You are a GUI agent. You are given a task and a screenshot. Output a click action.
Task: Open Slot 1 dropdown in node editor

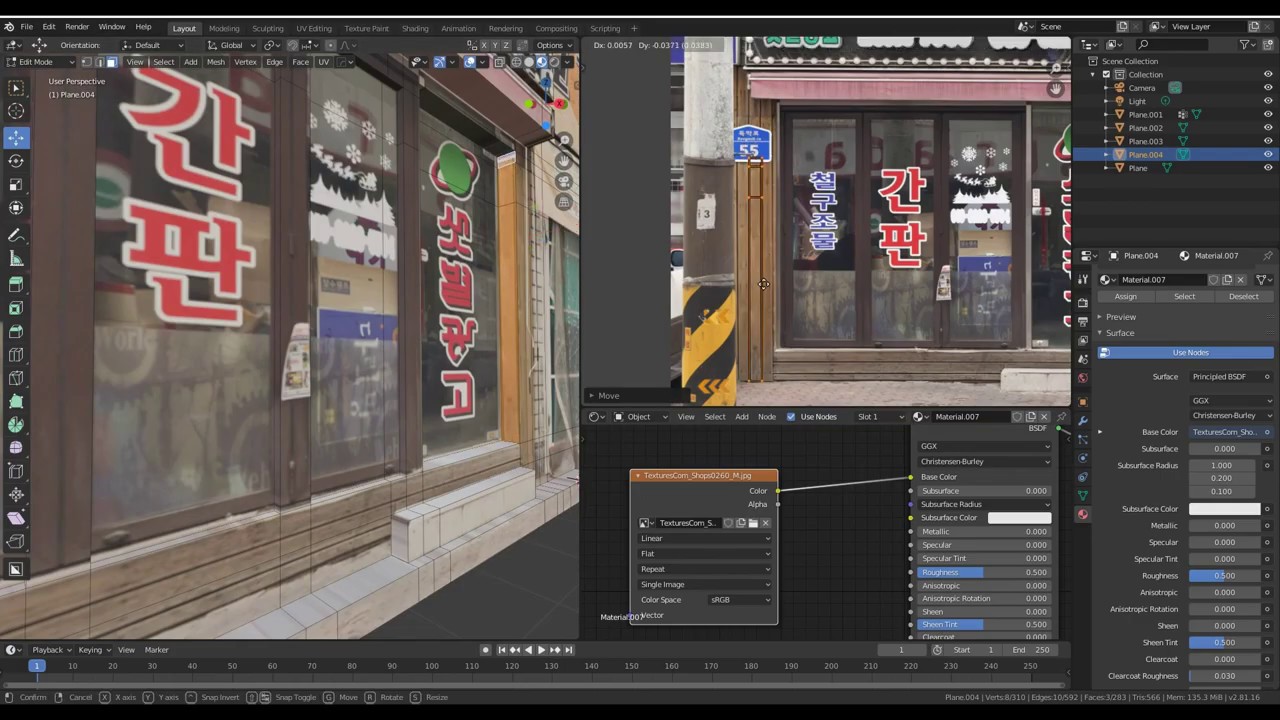(880, 417)
